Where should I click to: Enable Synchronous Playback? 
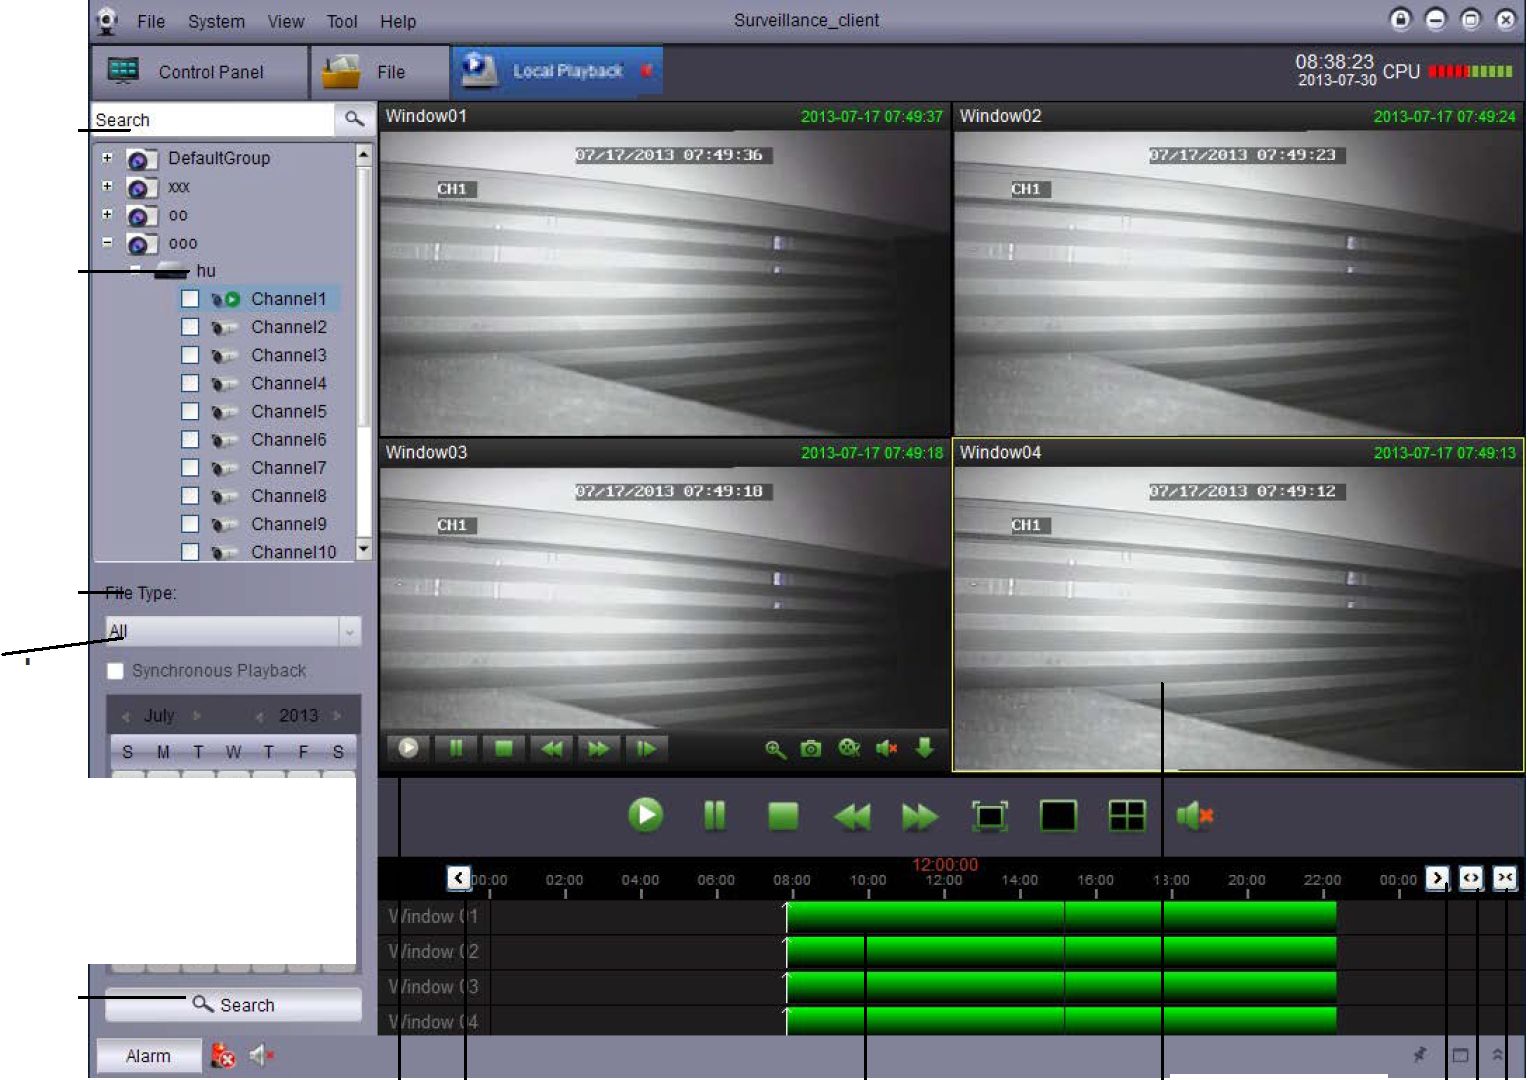[116, 671]
